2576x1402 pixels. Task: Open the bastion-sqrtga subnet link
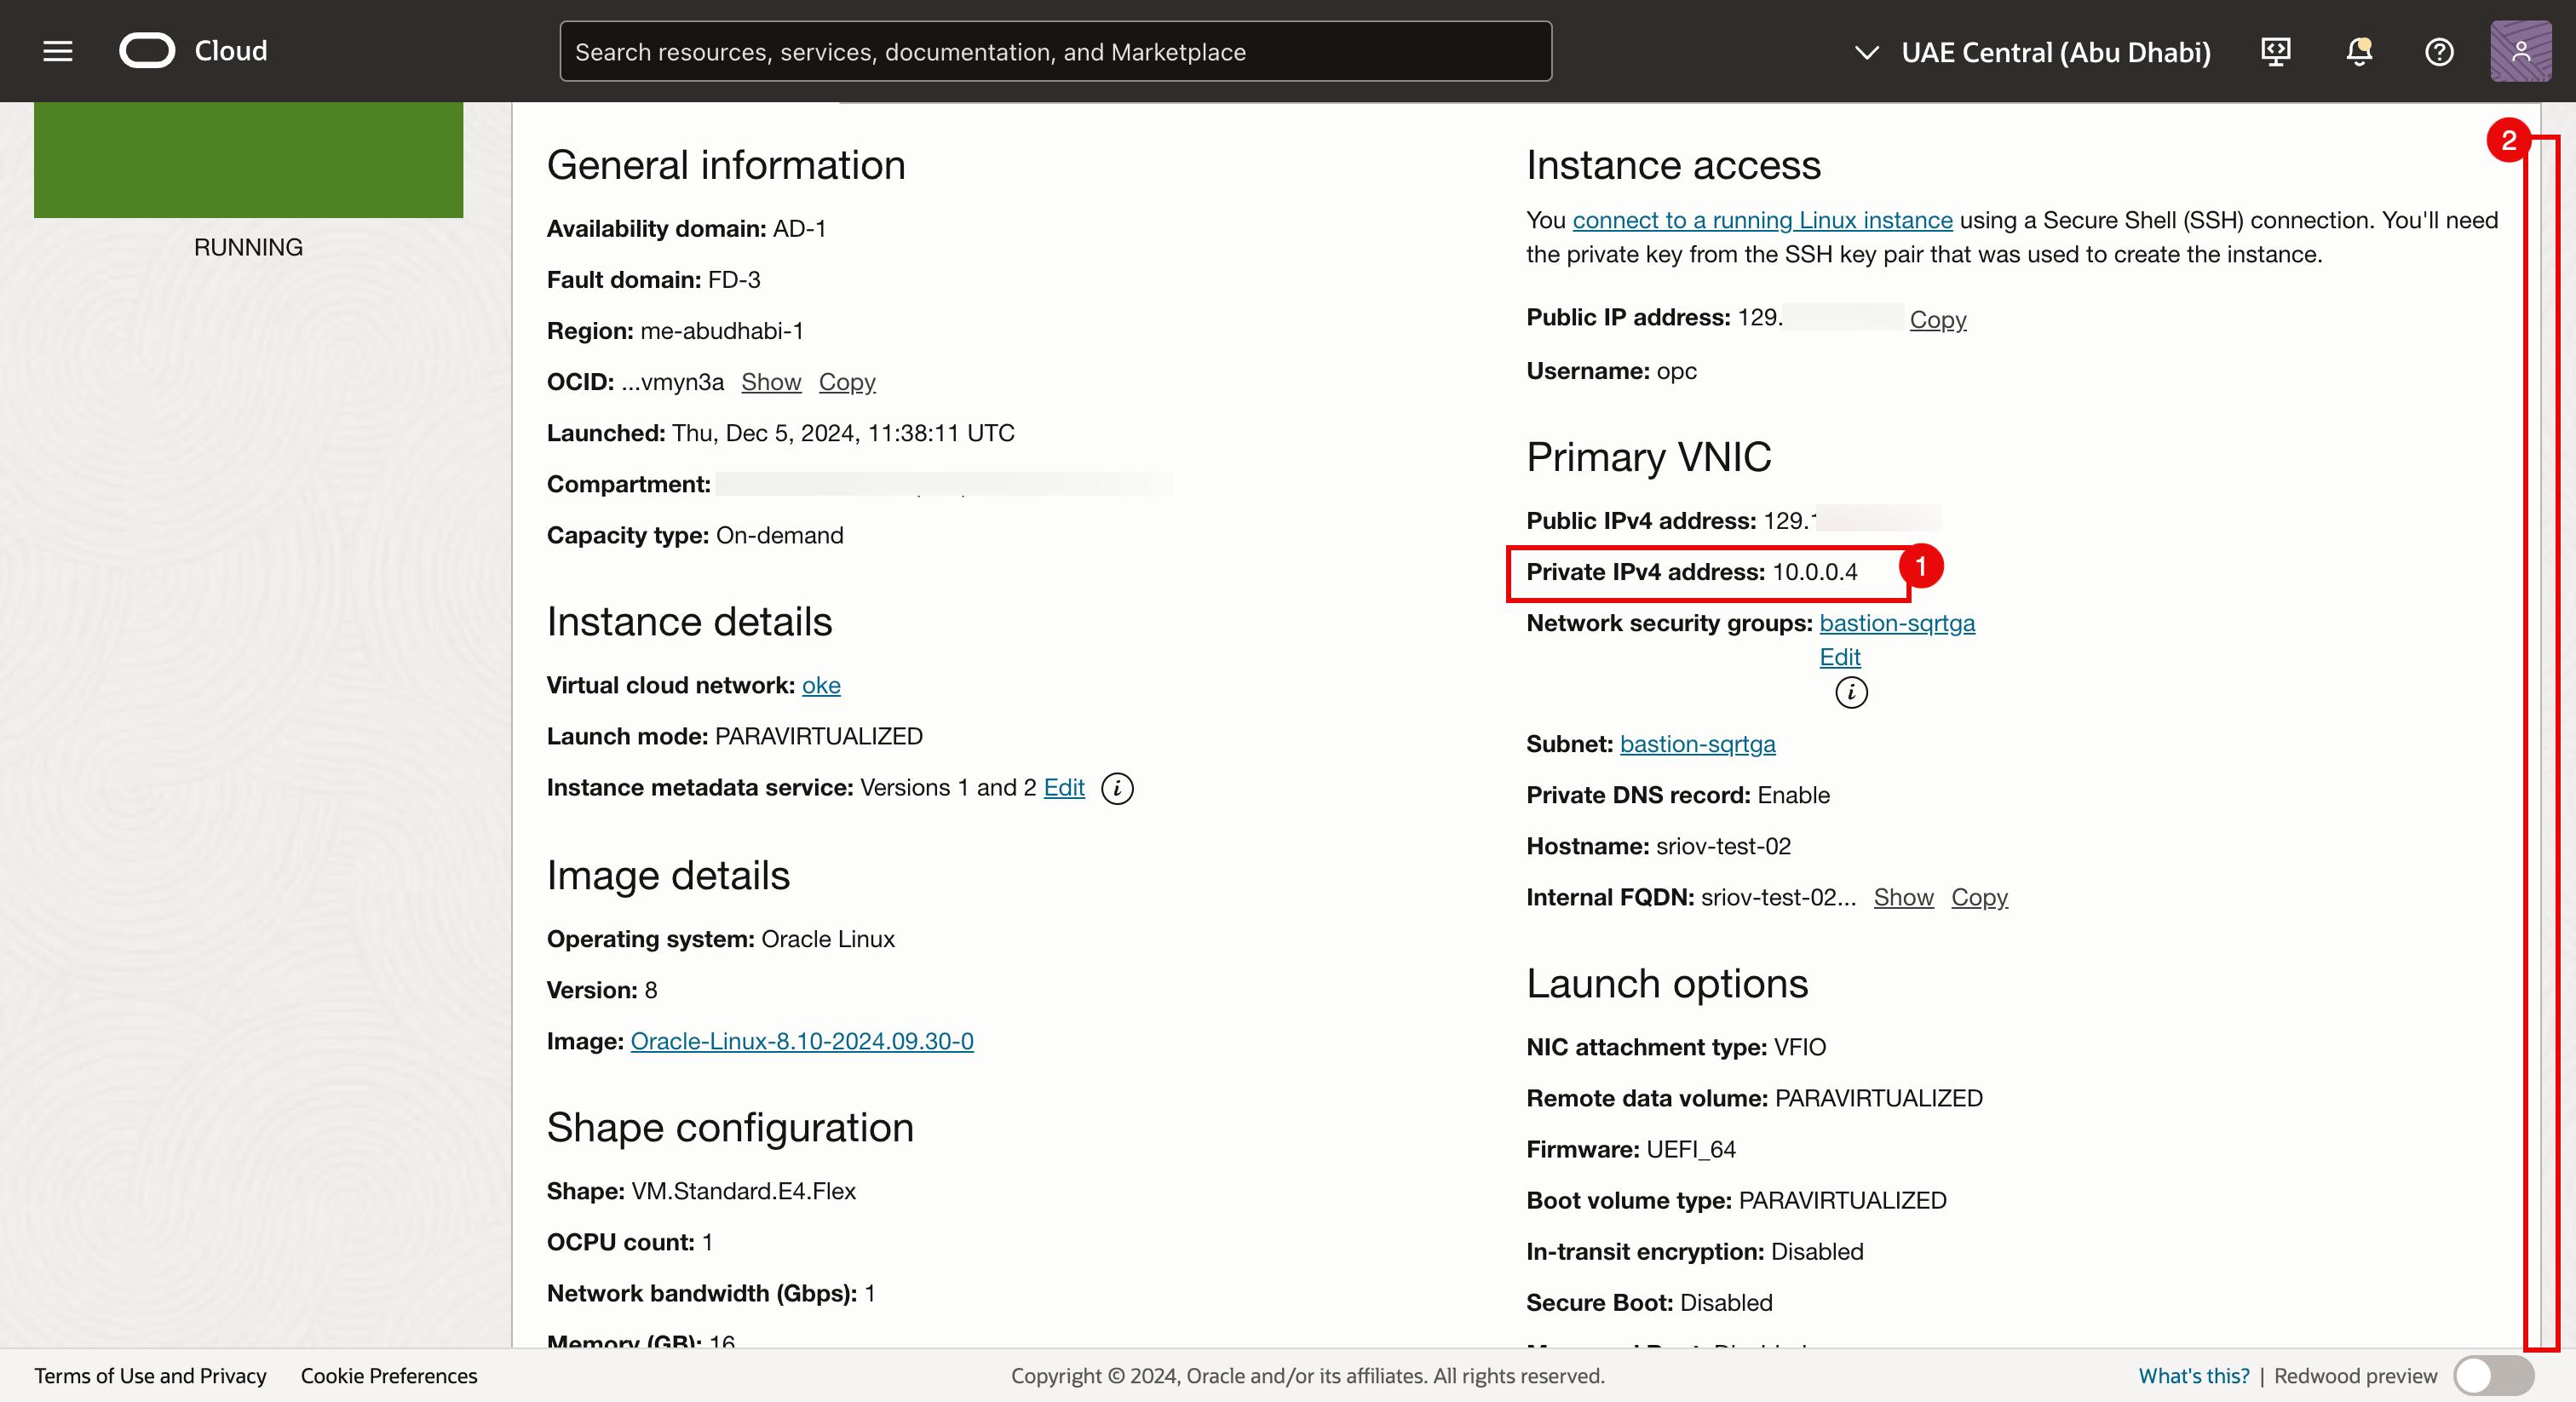[1697, 744]
